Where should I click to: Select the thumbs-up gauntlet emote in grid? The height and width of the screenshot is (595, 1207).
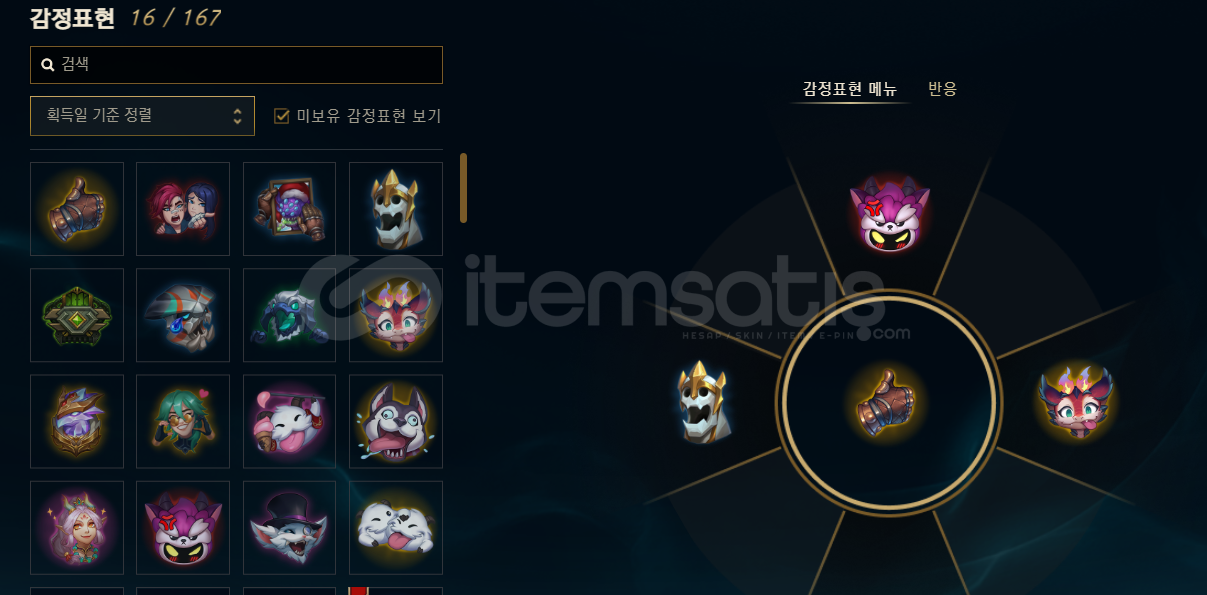77,209
